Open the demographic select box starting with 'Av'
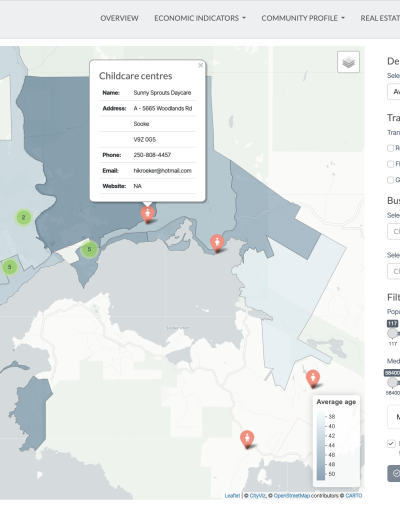 click(394, 92)
